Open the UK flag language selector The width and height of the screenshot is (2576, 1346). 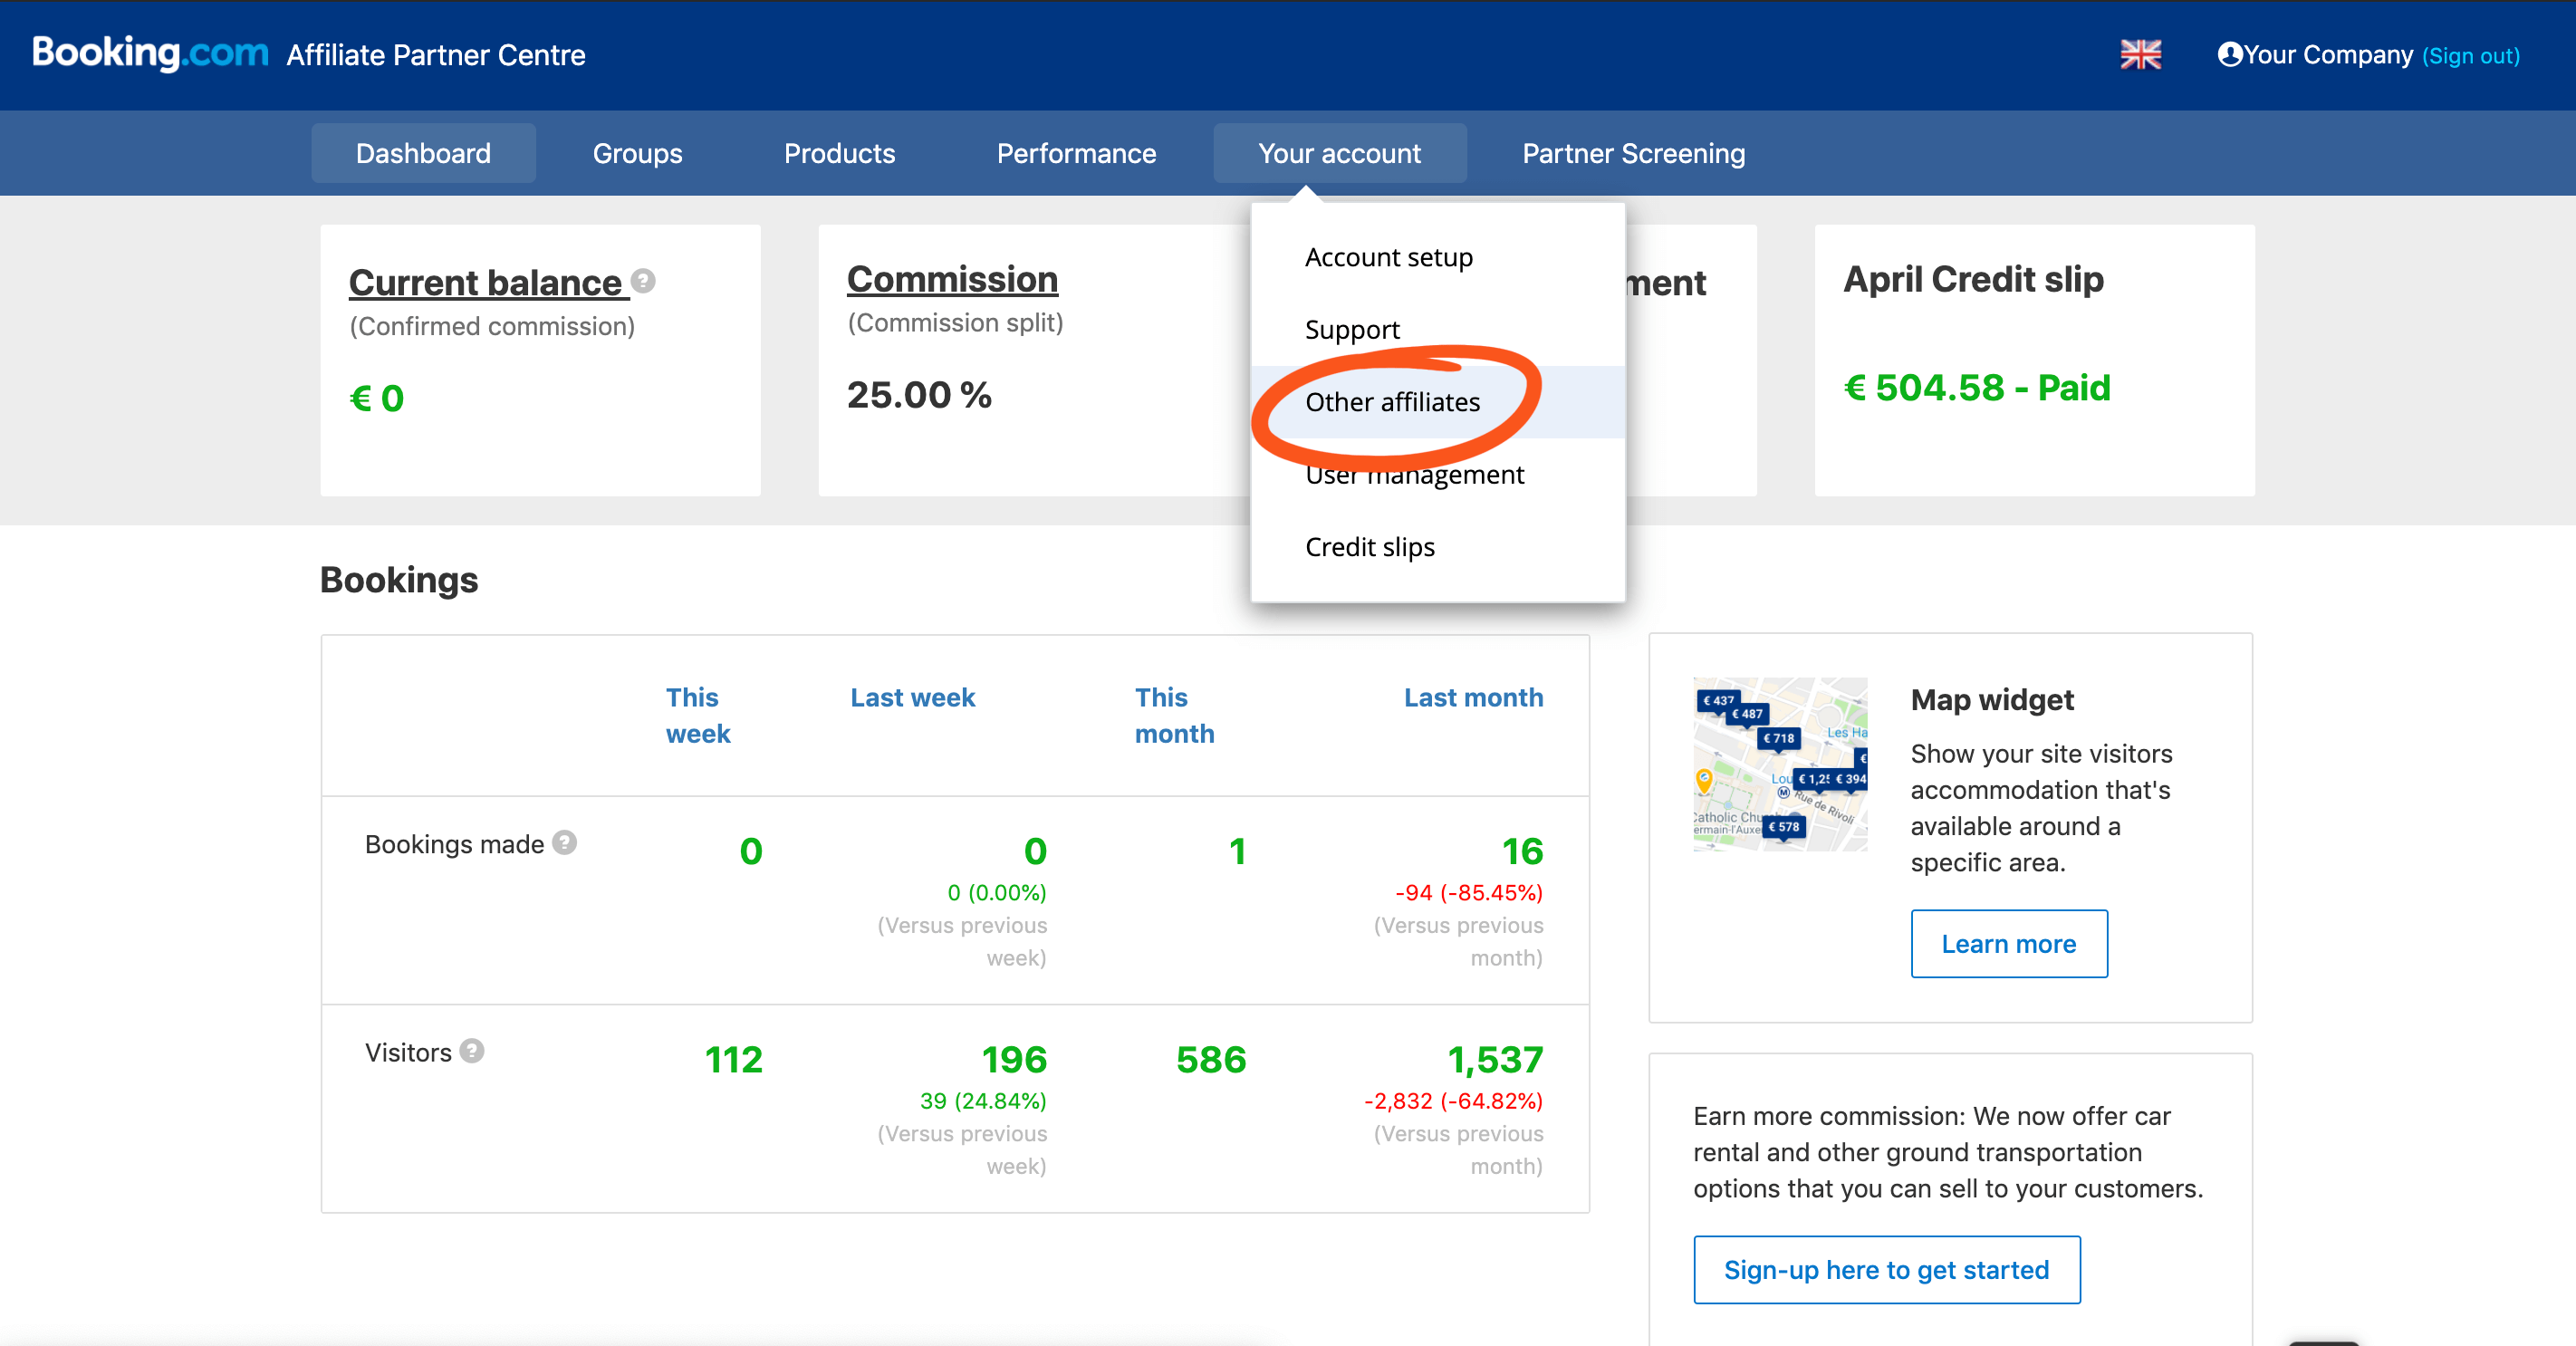pyautogui.click(x=2140, y=54)
